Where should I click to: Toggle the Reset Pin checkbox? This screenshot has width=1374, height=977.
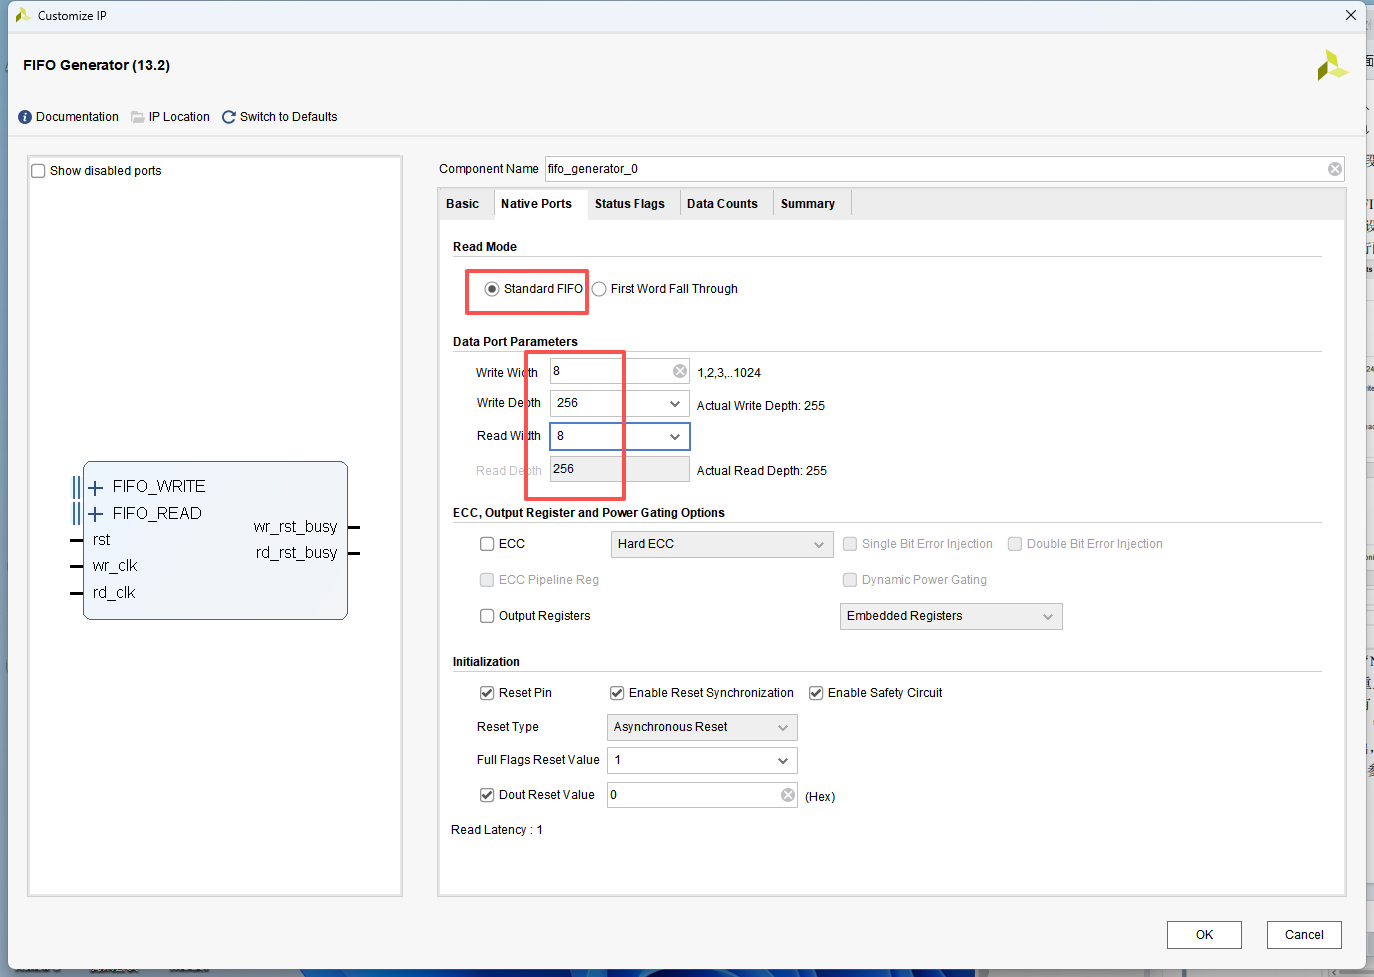point(487,693)
